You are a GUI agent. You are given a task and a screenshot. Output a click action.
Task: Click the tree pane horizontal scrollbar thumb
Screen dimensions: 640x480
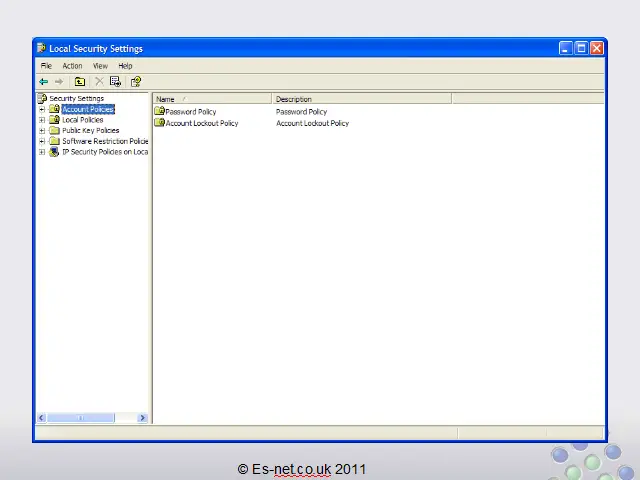pyautogui.click(x=80, y=418)
